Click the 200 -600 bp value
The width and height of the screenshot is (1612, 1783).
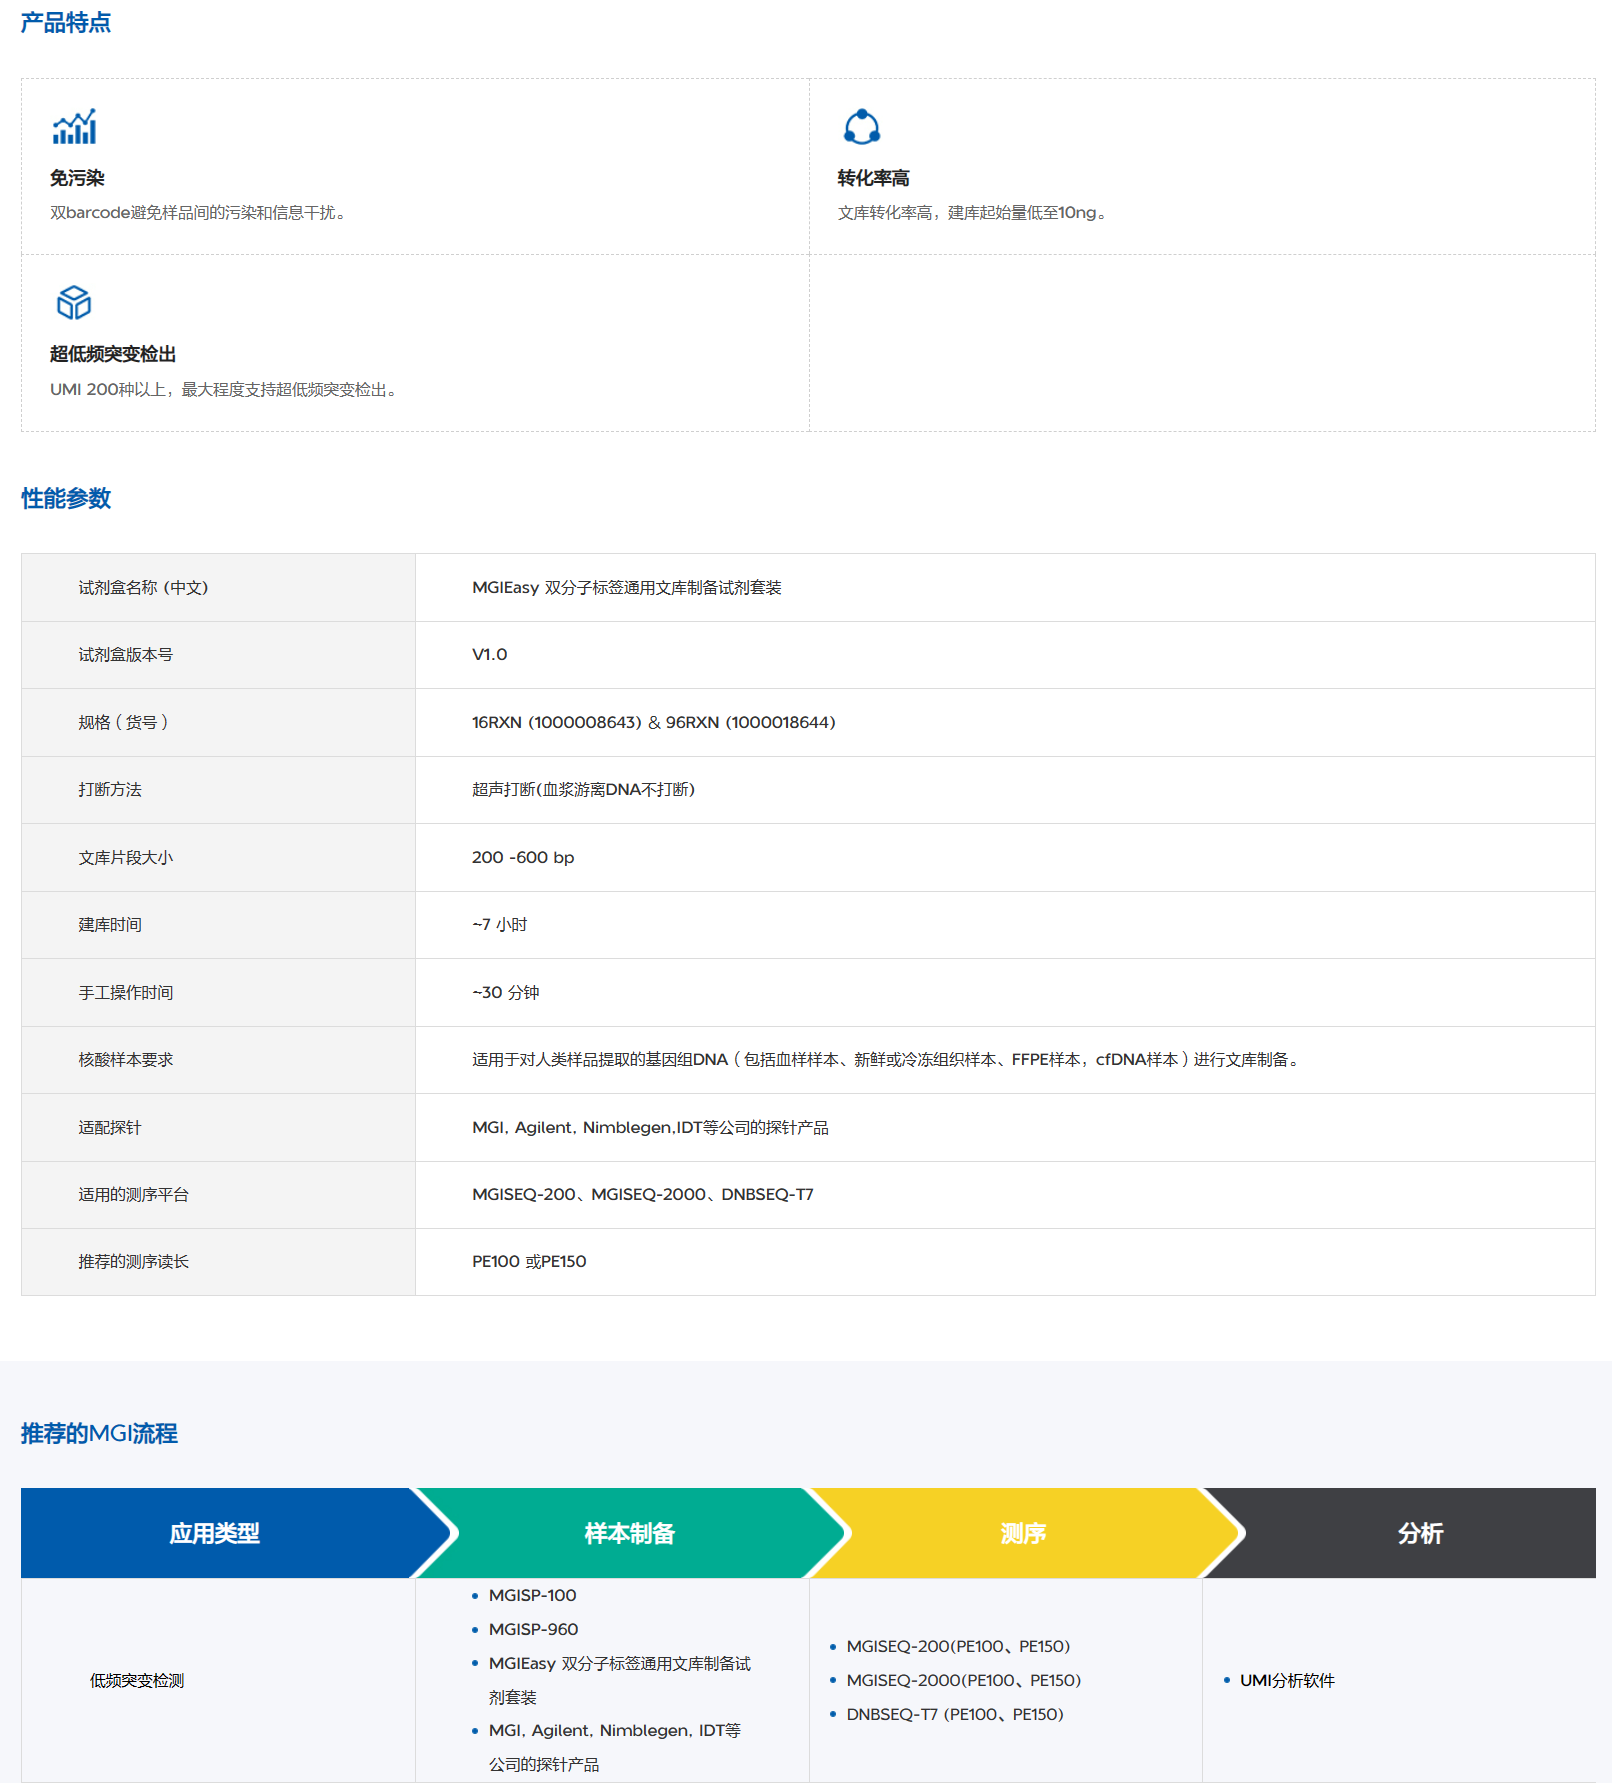click(523, 857)
